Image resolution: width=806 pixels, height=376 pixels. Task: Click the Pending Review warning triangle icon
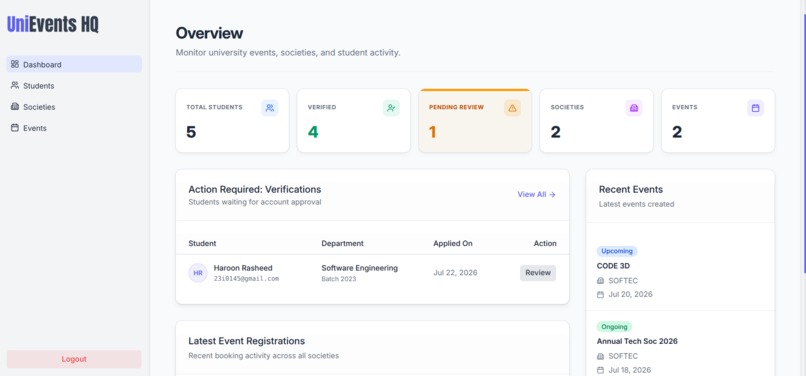coord(512,108)
